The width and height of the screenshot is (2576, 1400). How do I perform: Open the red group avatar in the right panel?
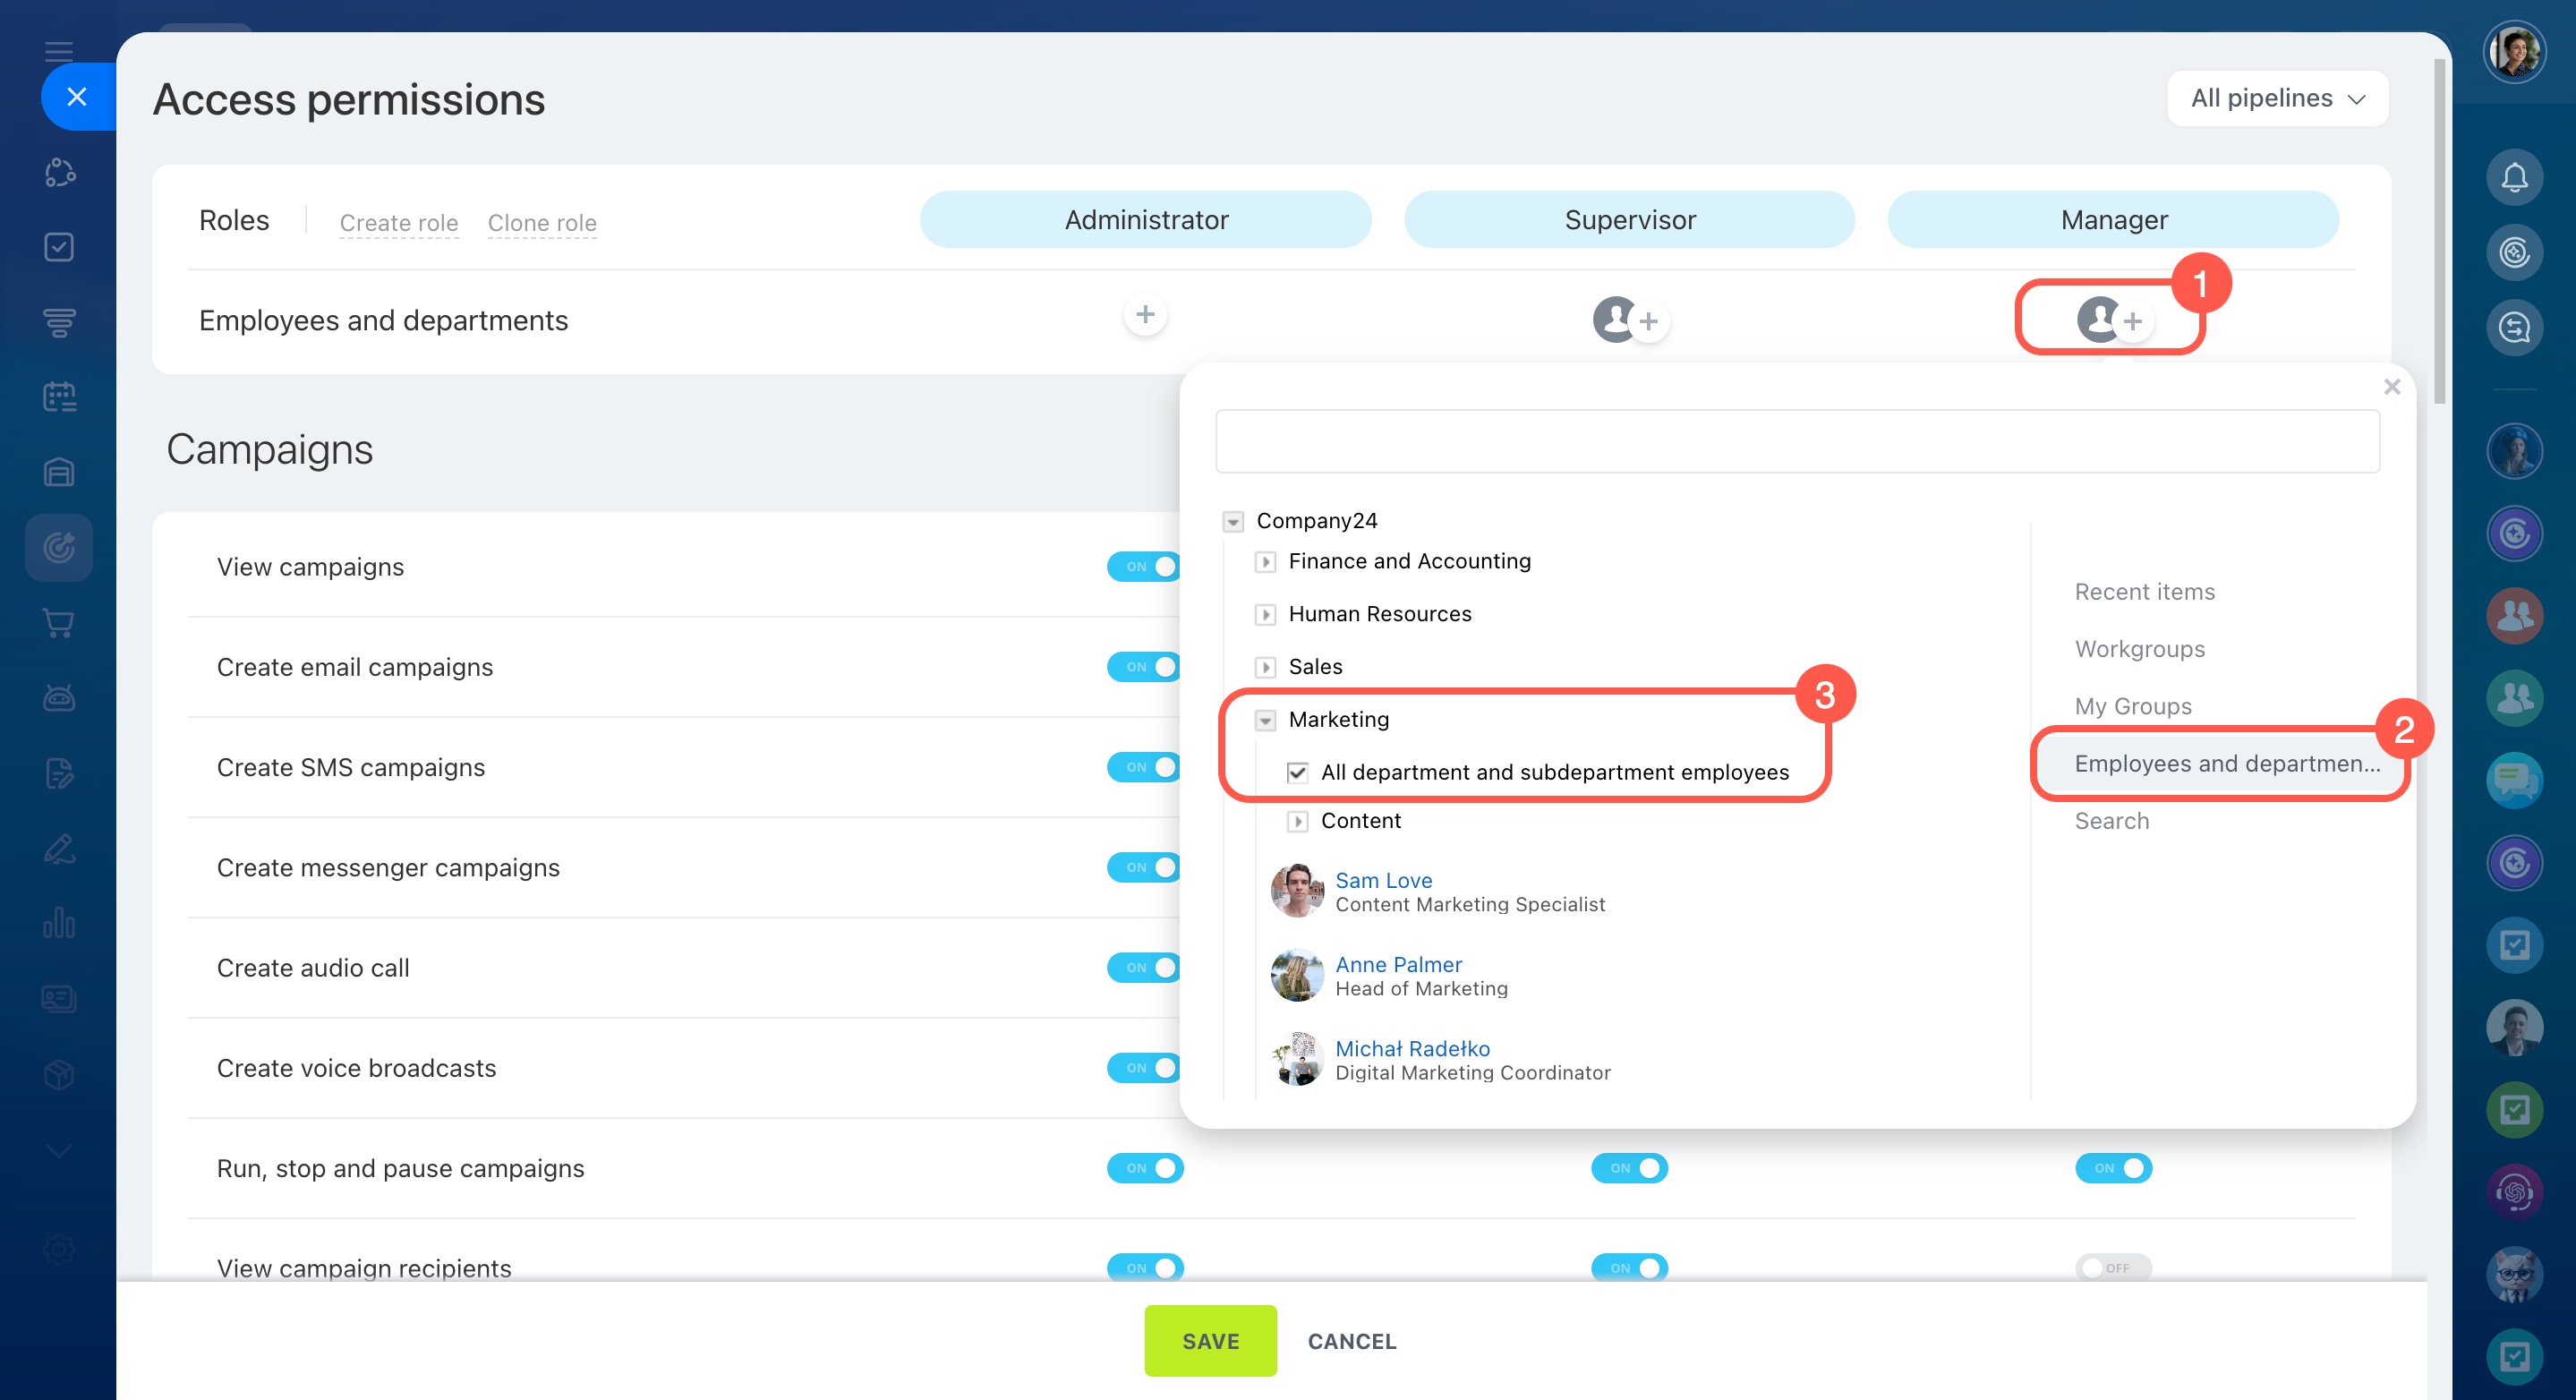(2514, 616)
